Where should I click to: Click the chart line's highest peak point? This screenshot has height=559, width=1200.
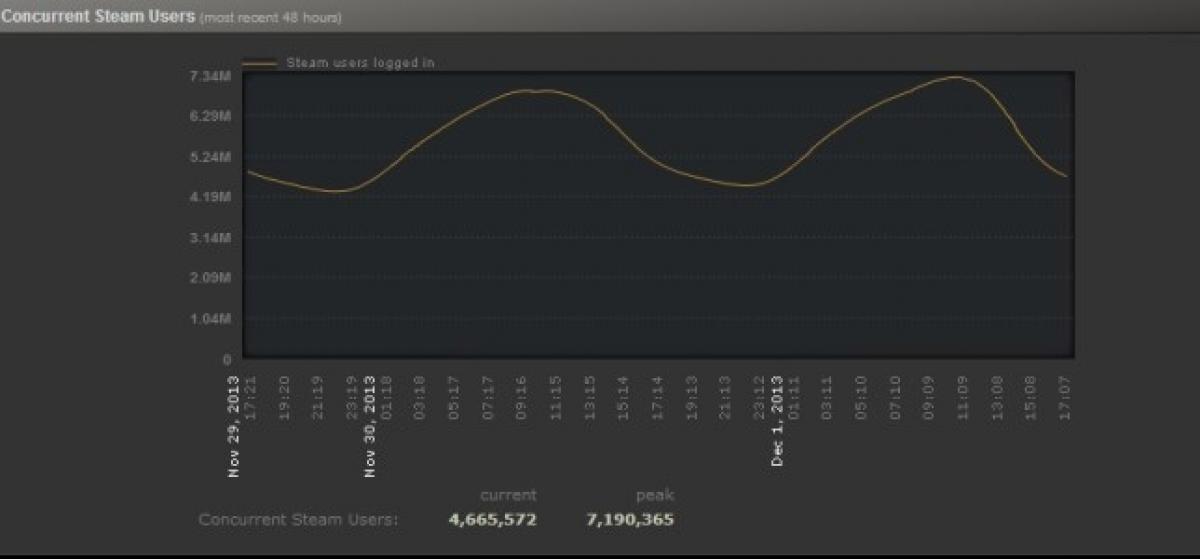pyautogui.click(x=956, y=77)
